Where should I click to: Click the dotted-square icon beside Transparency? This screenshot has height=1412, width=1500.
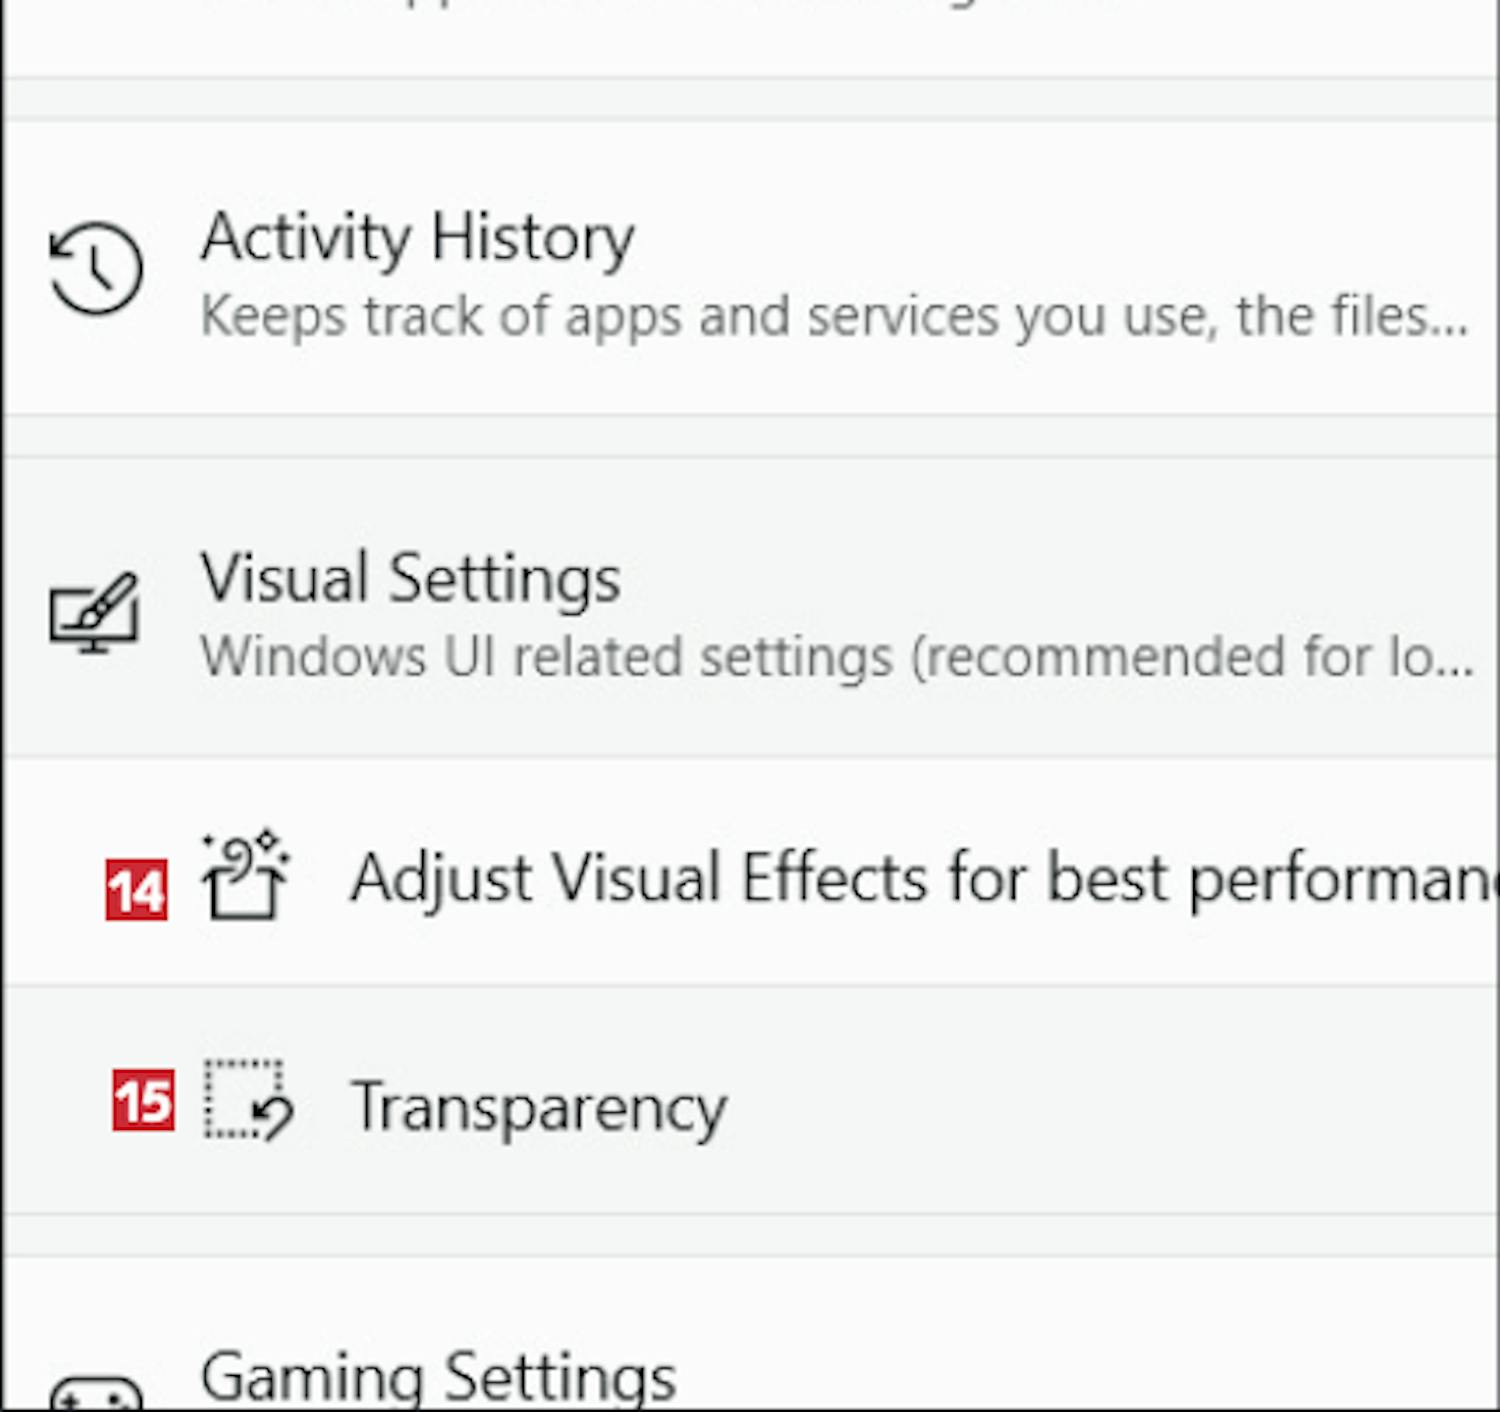(248, 1101)
